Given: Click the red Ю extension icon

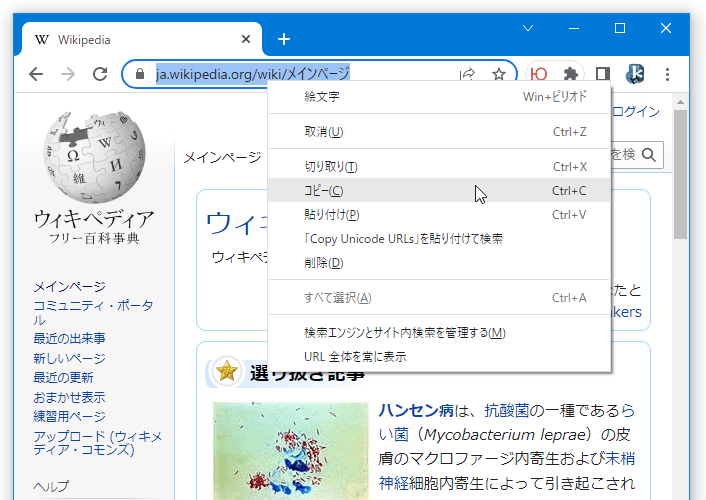Looking at the screenshot, I should (539, 74).
